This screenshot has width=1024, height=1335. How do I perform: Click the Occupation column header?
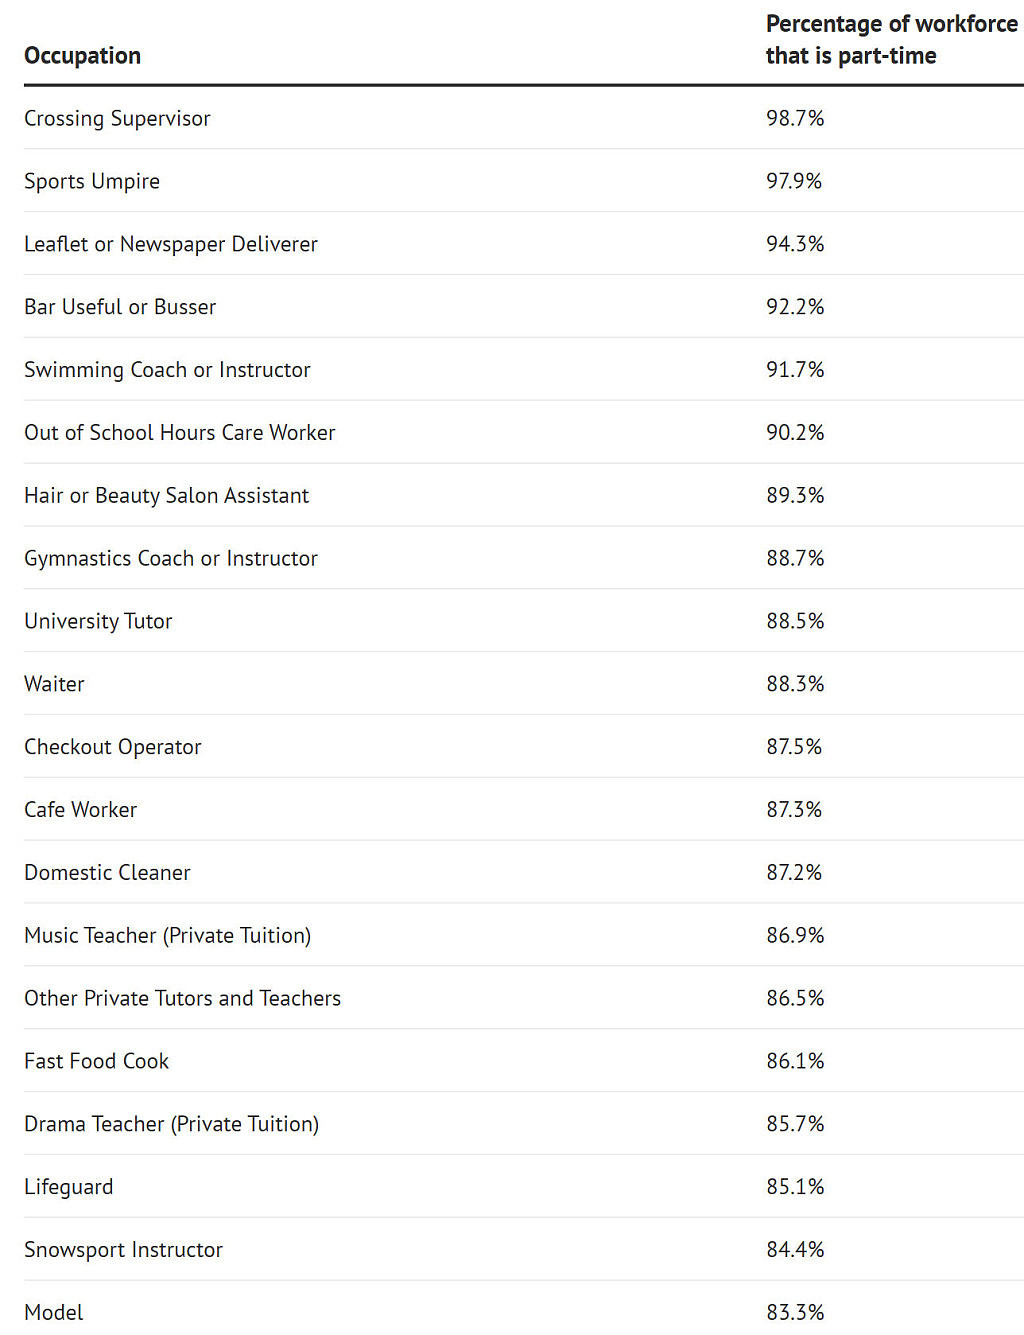click(x=82, y=56)
